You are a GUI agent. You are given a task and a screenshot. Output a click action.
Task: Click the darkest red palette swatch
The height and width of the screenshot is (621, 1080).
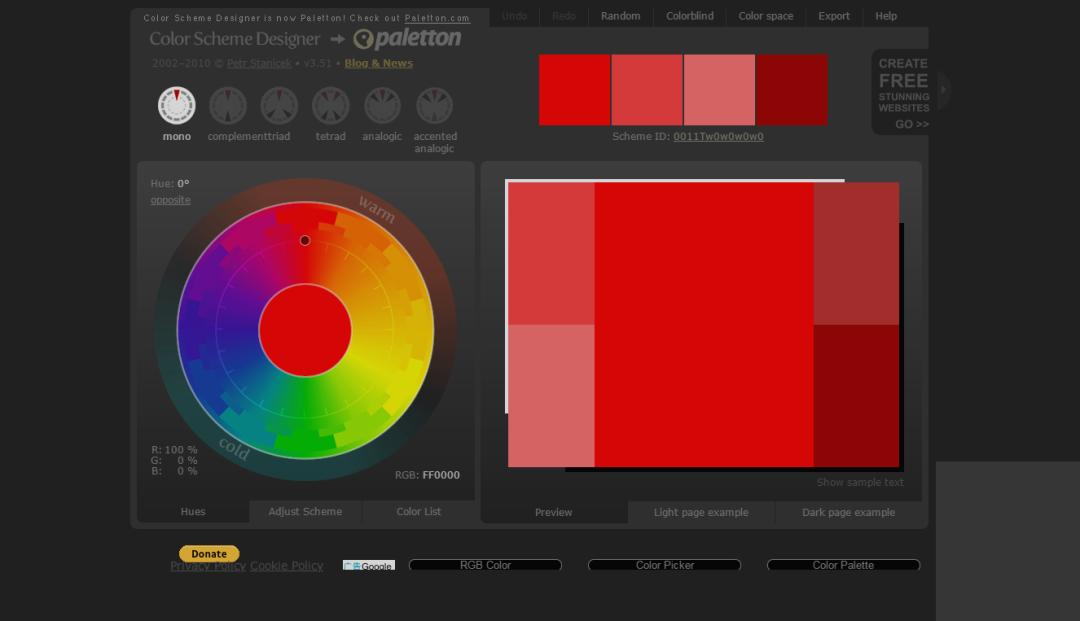point(792,90)
